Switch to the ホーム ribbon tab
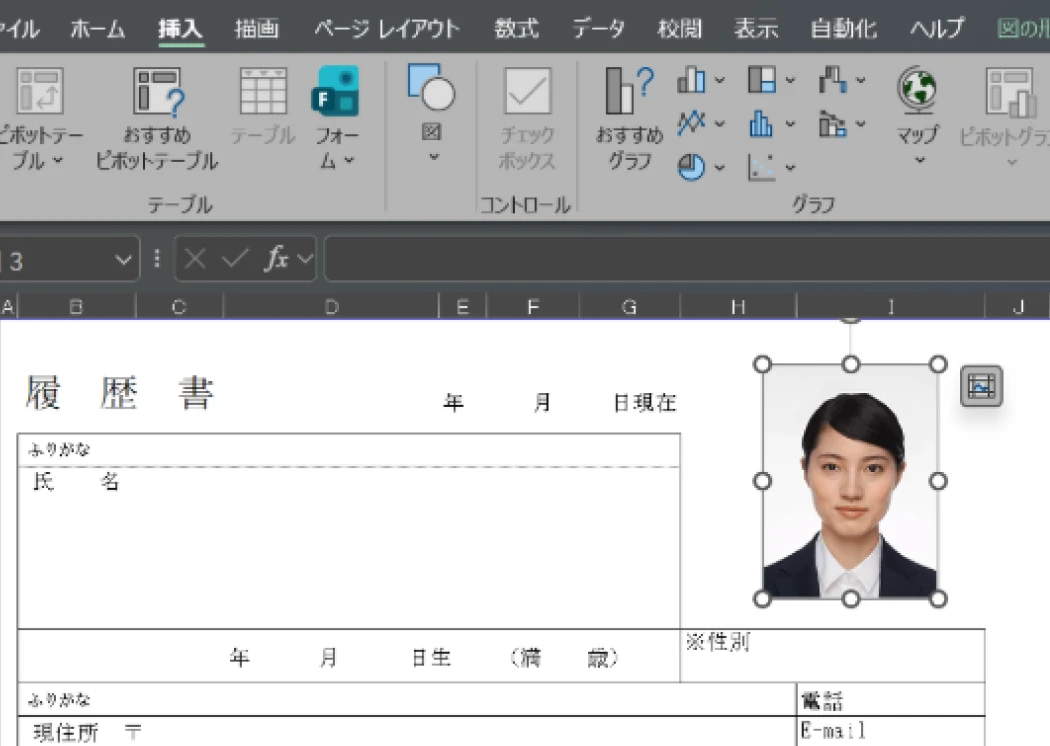Image resolution: width=1050 pixels, height=746 pixels. [x=96, y=29]
